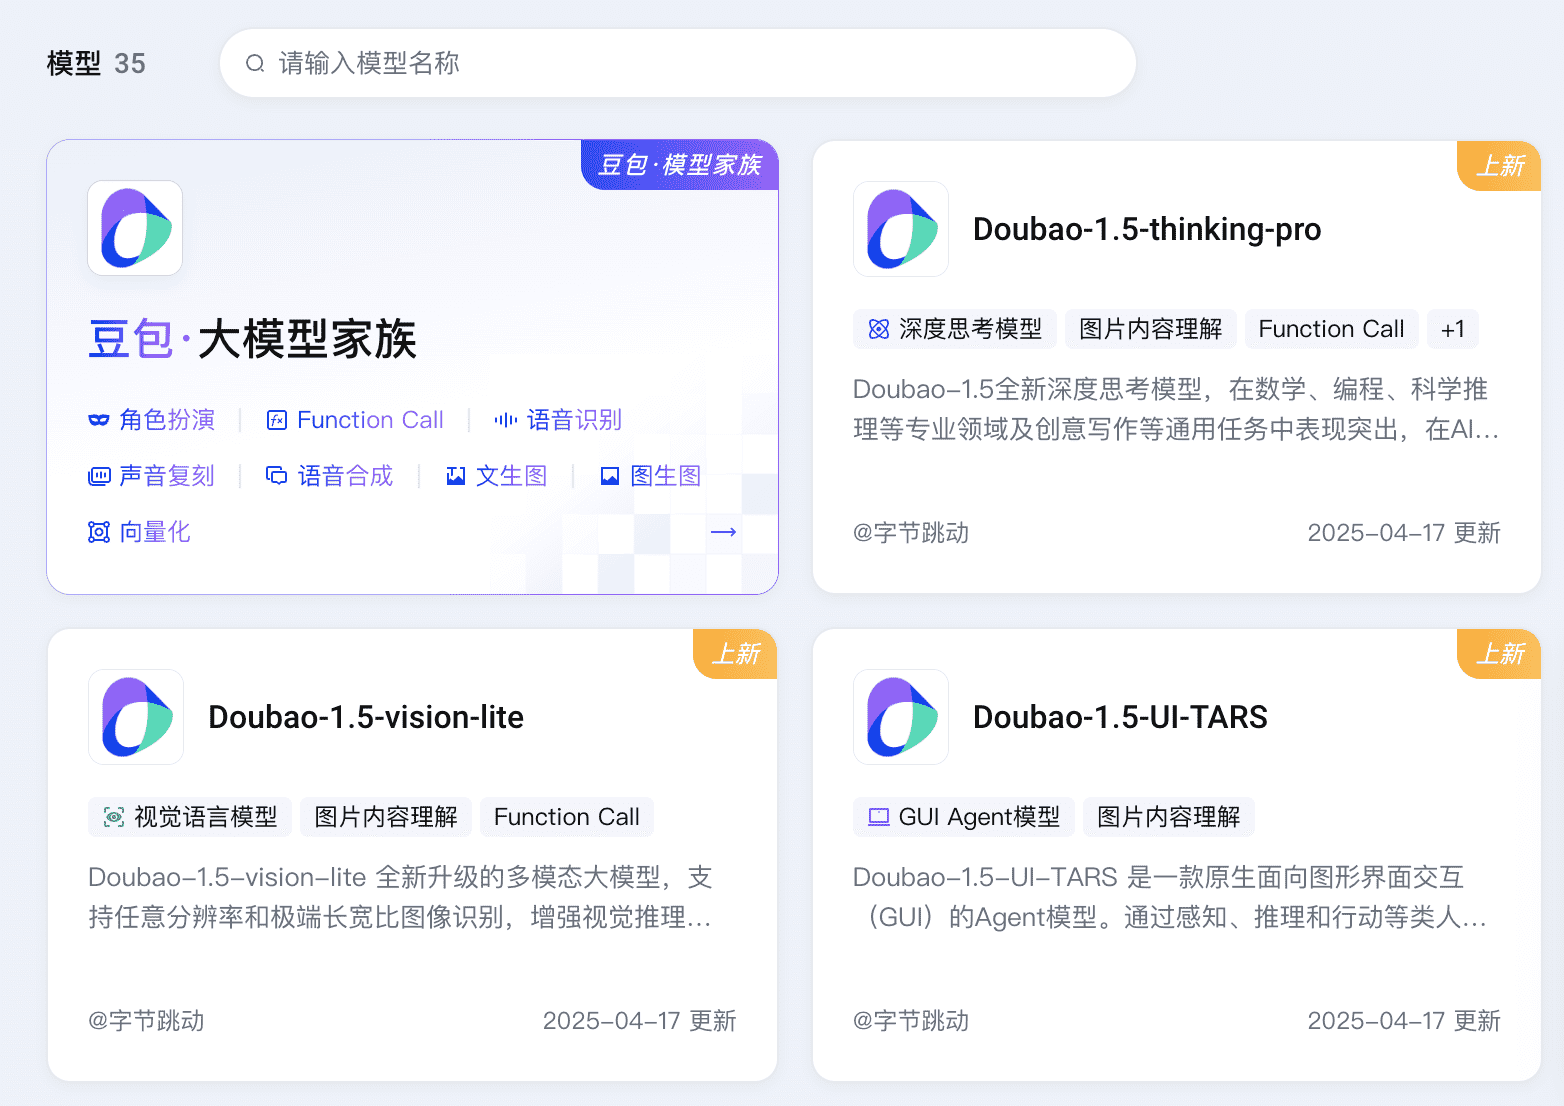Open the 图生图 link

[665, 476]
